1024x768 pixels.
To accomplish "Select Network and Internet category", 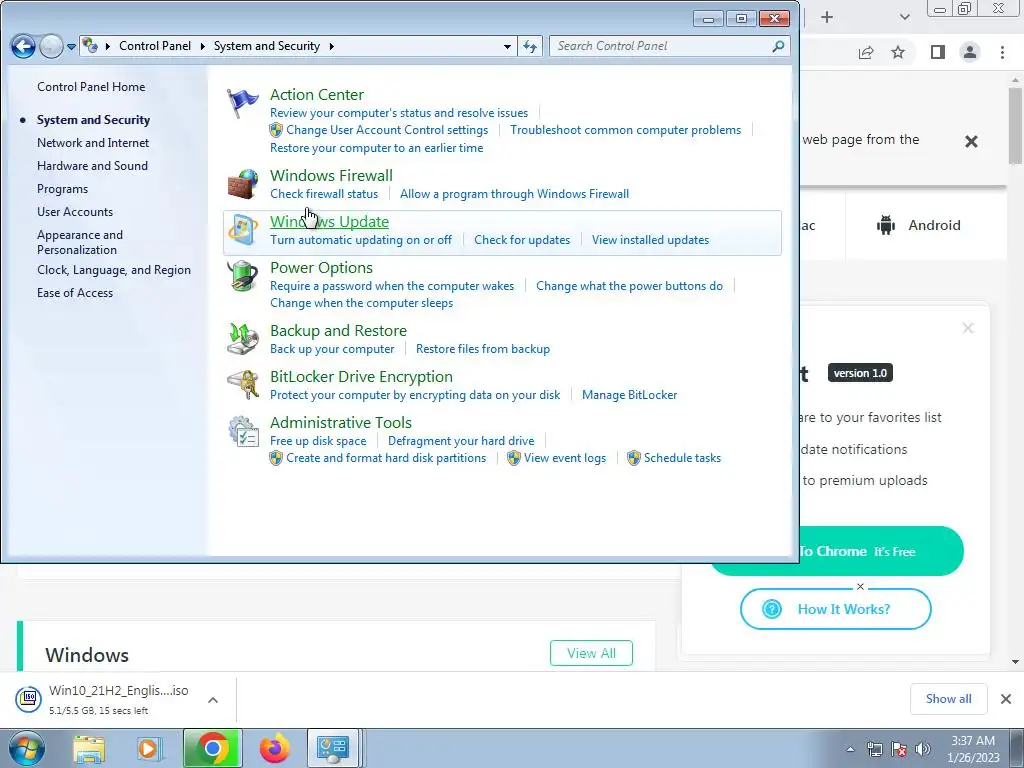I will pos(93,142).
